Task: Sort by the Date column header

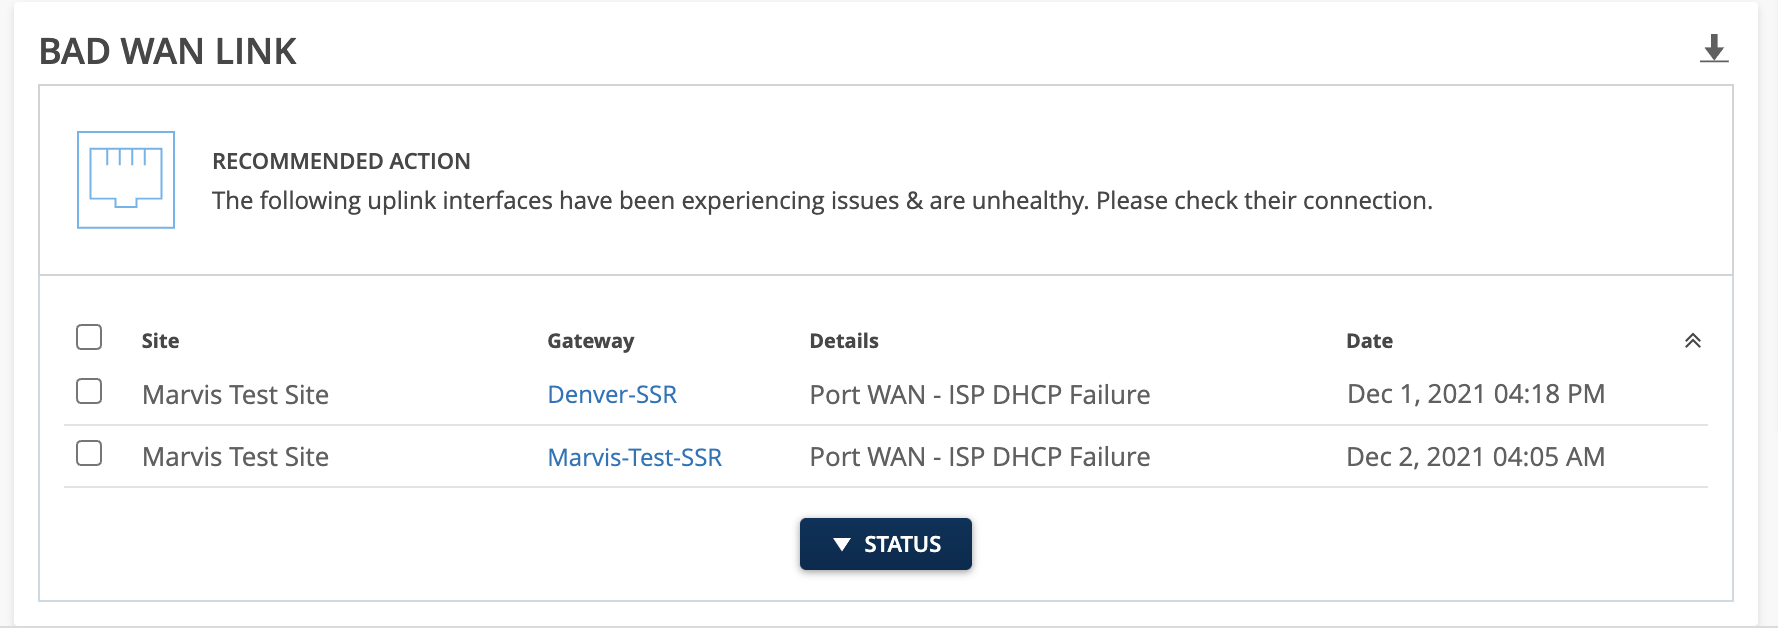Action: pos(1369,341)
